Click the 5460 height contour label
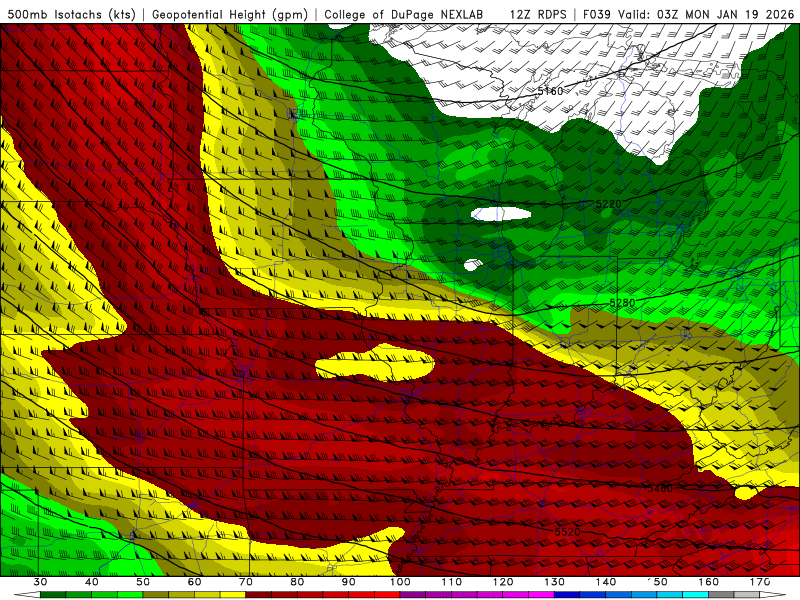 (x=660, y=489)
